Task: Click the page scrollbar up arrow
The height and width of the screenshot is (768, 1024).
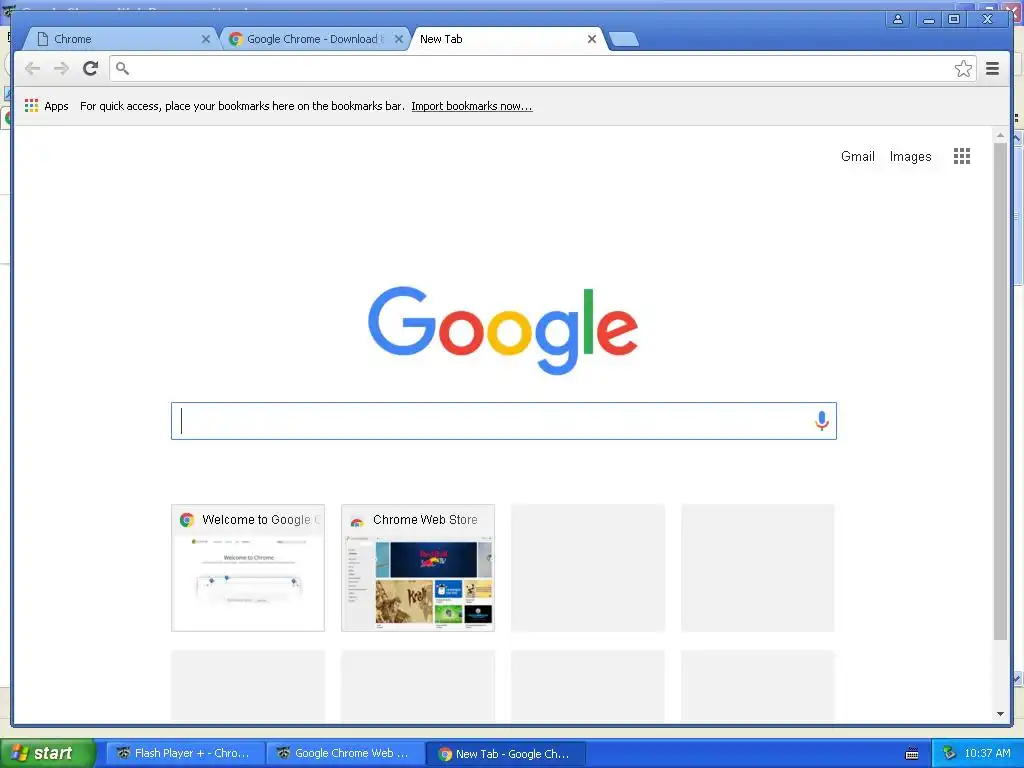Action: pos(1000,135)
